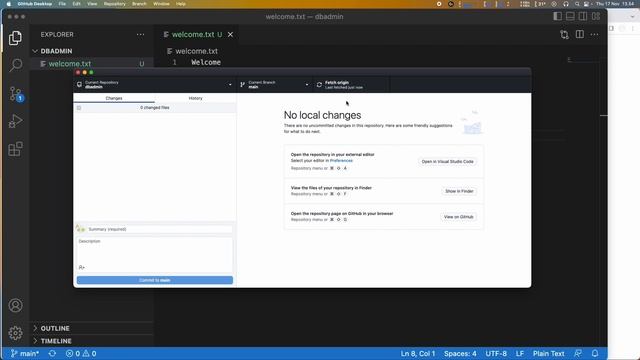Open the Repository menu in macOS menu bar
This screenshot has width=640, height=360.
tap(115, 4)
